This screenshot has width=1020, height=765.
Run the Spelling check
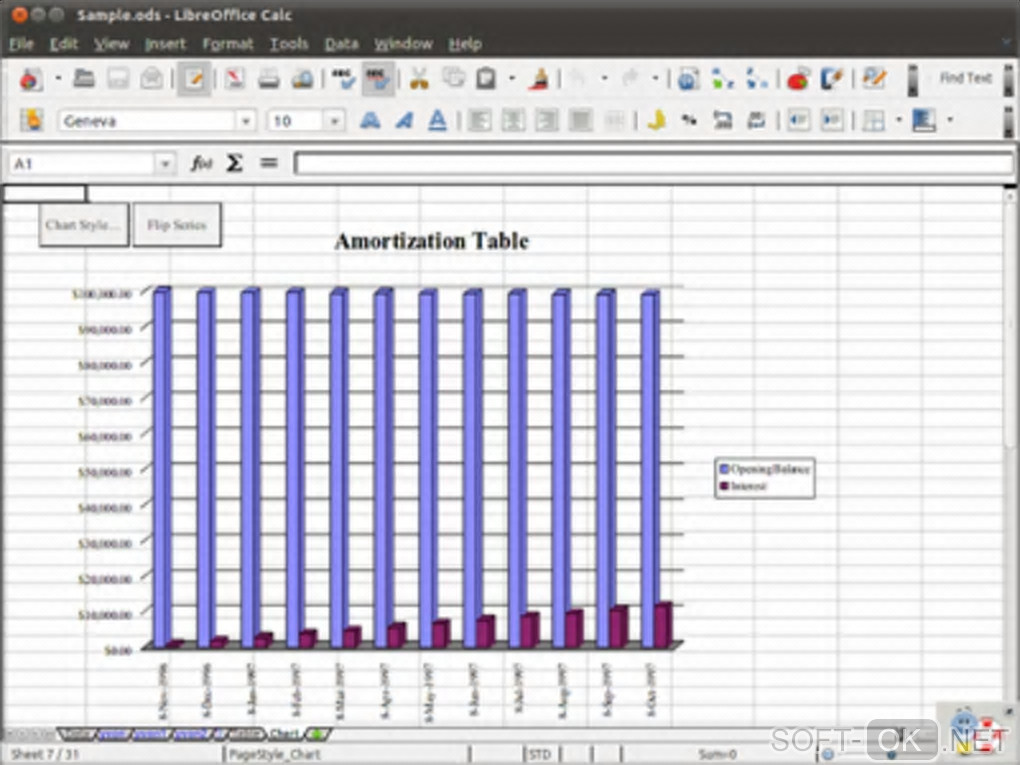click(343, 79)
